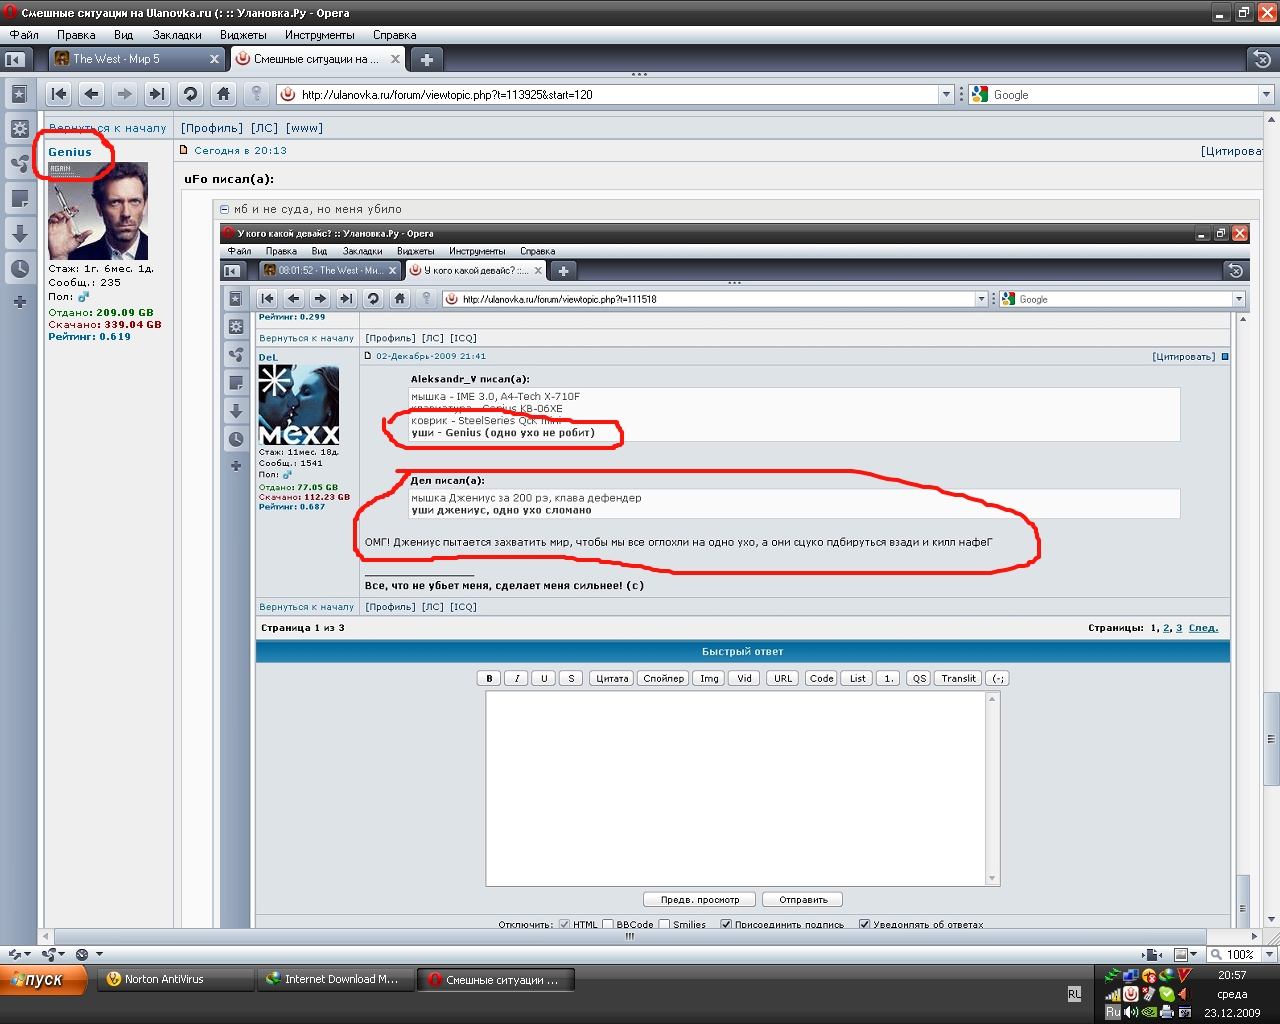1280x1024 pixels.
Task: Open the Правка menu in Opera
Action: coord(76,35)
